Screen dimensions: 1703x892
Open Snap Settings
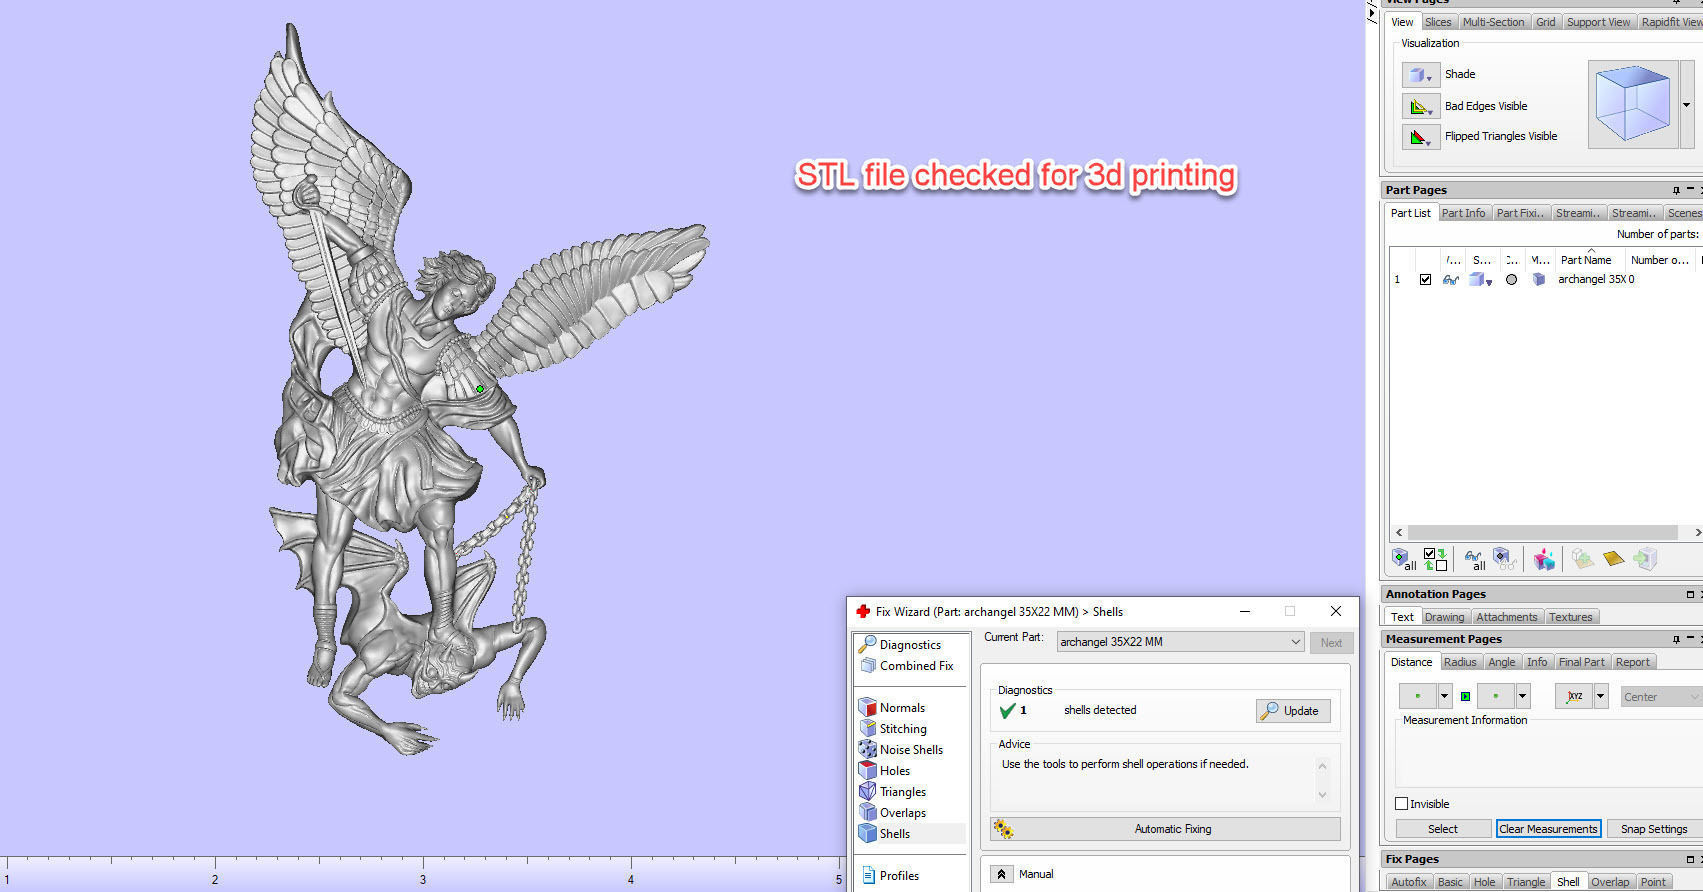pos(1653,829)
